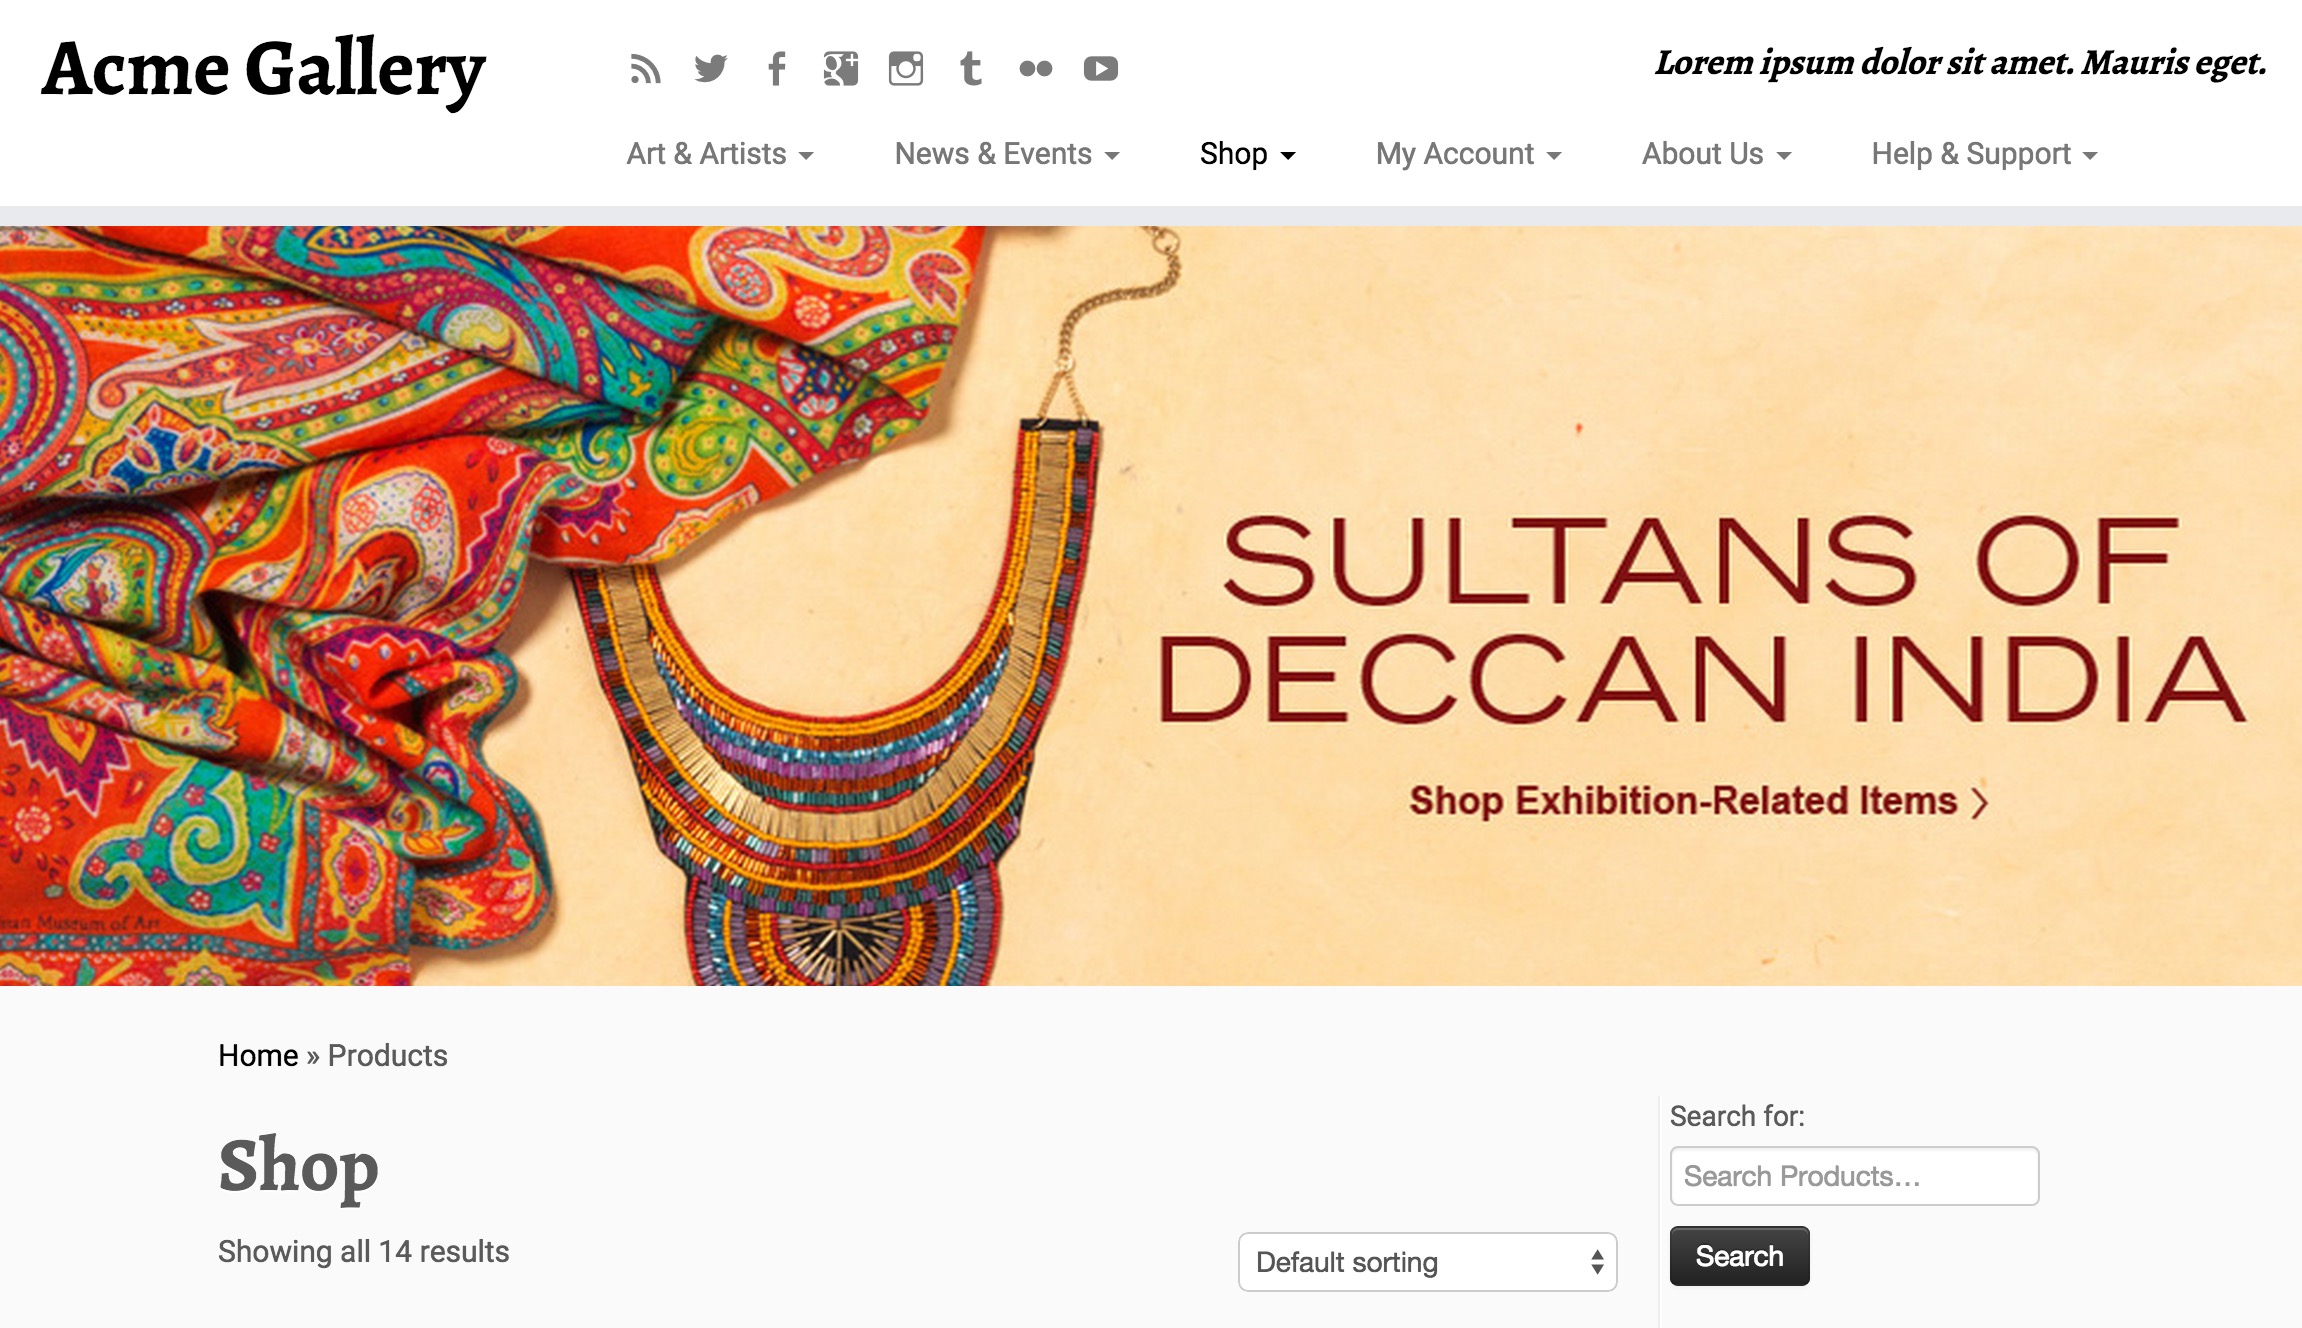
Task: Click Shop Exhibition-Related Items link
Action: pos(1697,801)
